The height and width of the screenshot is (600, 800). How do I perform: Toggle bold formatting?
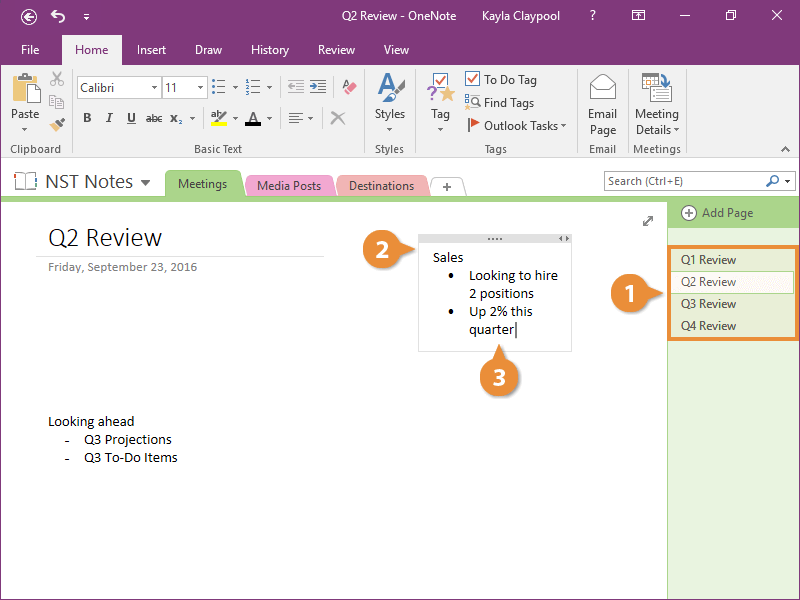[x=87, y=118]
